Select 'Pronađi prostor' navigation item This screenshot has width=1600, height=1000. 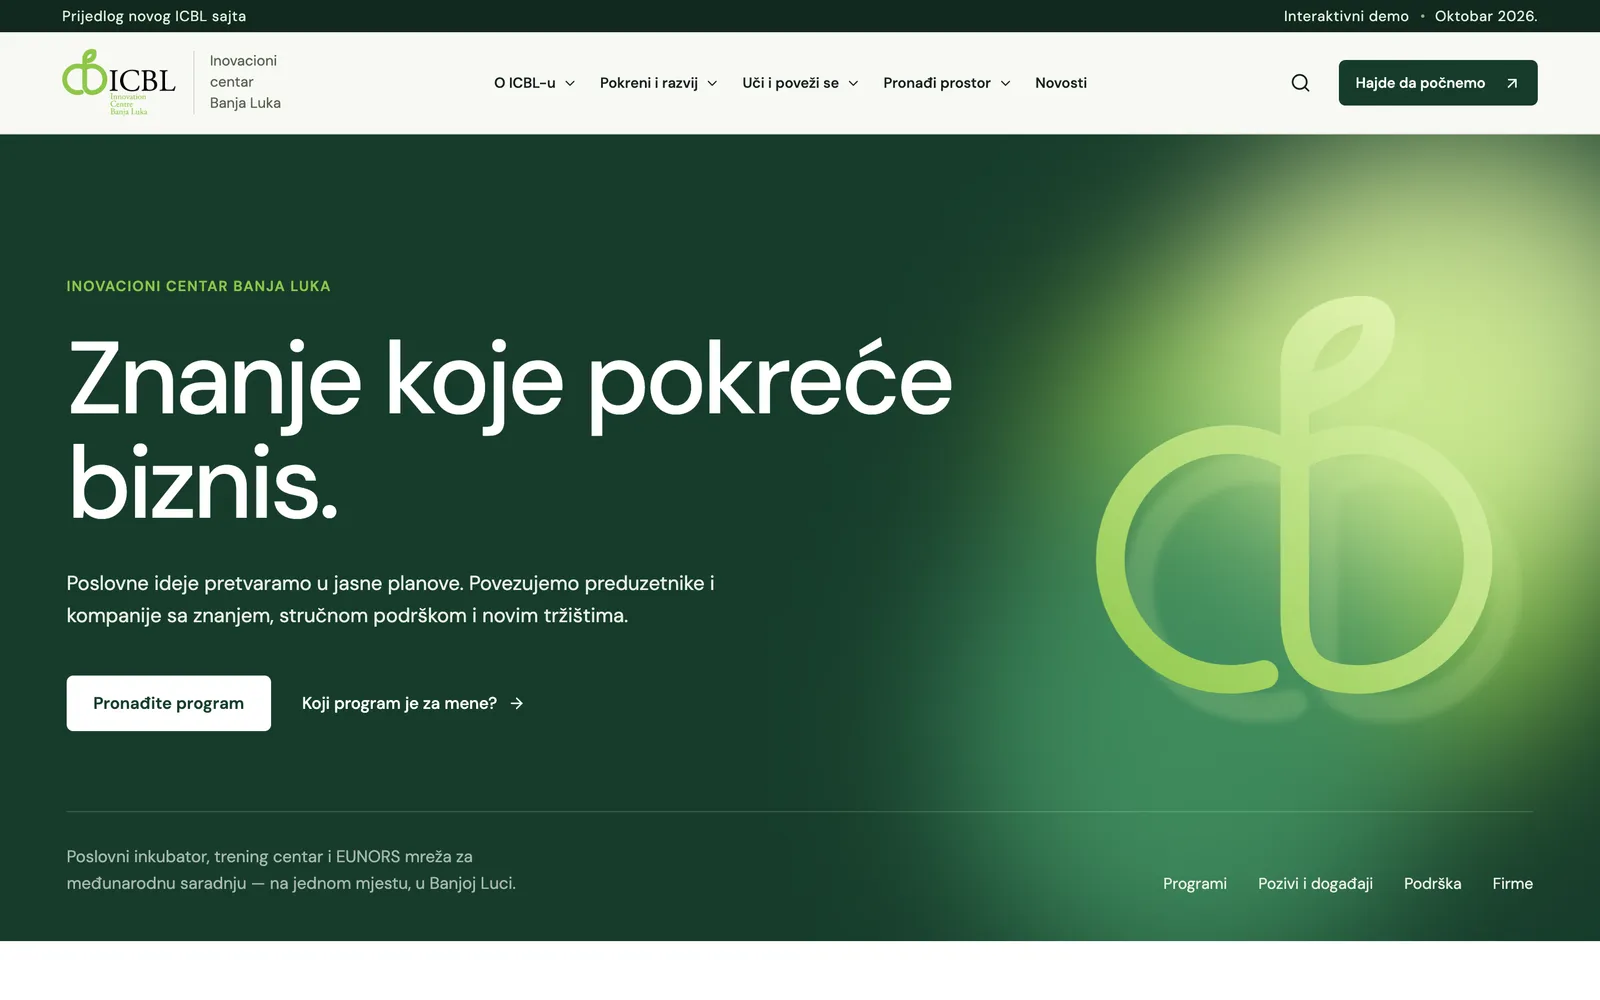tap(937, 83)
